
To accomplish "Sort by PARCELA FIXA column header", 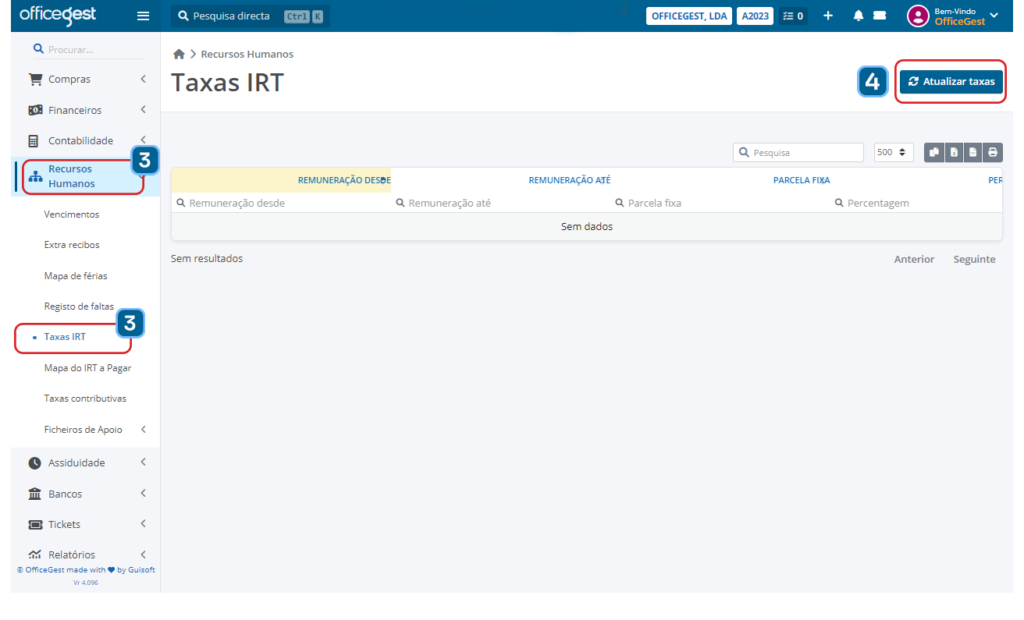I will click(x=801, y=180).
